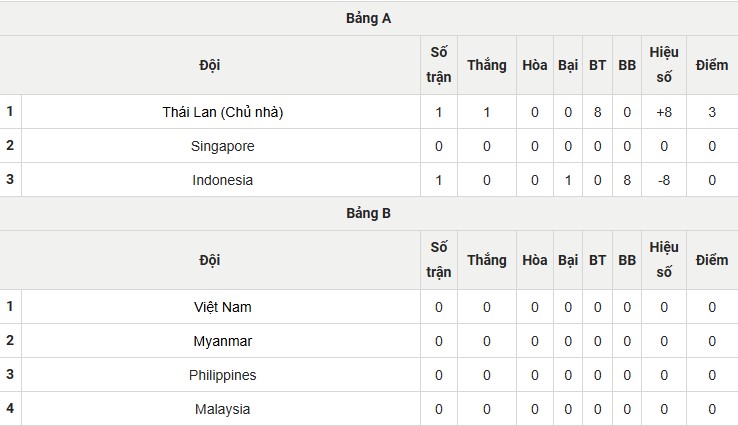
Task: Click Thái Lan's 3 points cell
Action: (x=712, y=112)
